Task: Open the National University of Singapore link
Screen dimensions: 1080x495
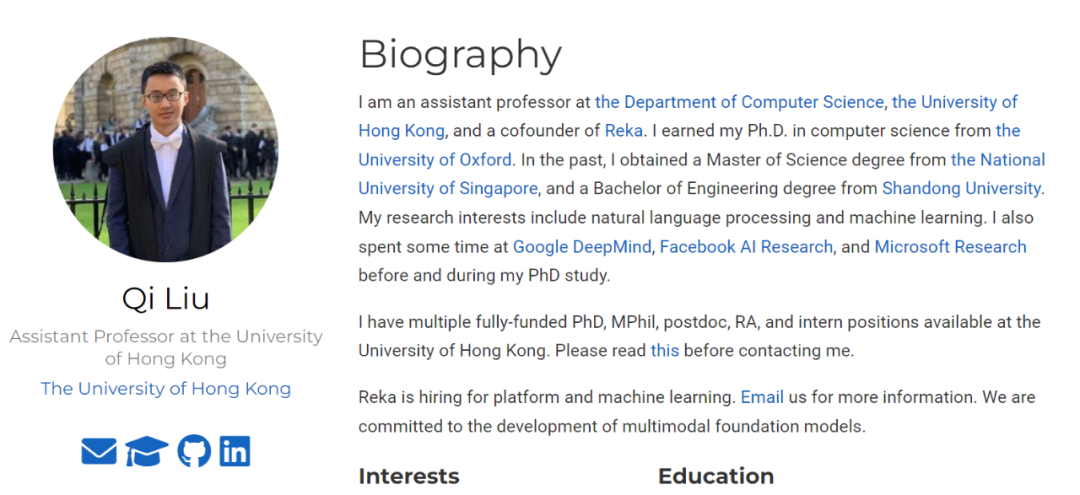Action: pyautogui.click(x=997, y=160)
